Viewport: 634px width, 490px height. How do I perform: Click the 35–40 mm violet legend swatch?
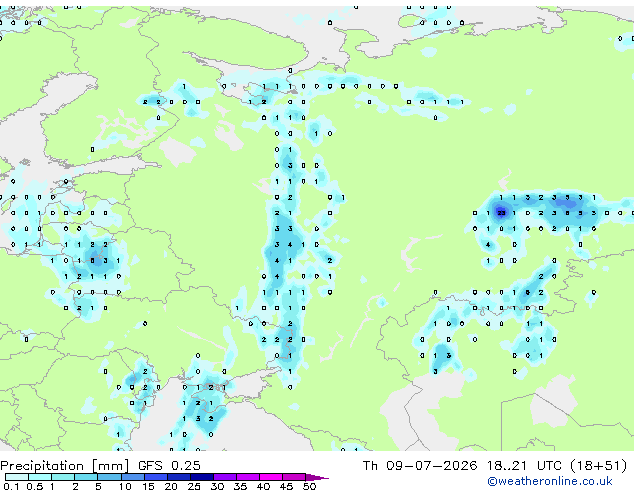[247, 477]
